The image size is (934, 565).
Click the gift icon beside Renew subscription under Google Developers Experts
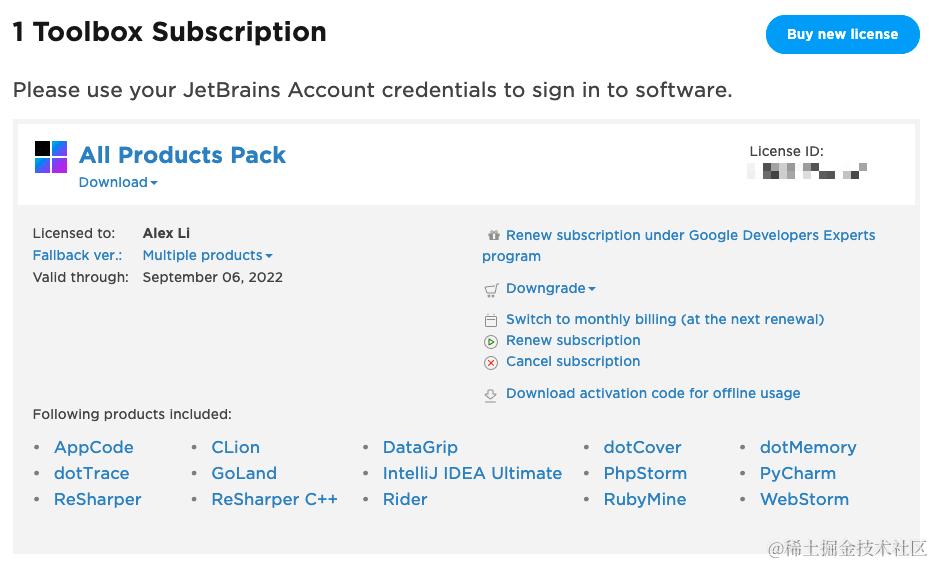point(493,235)
